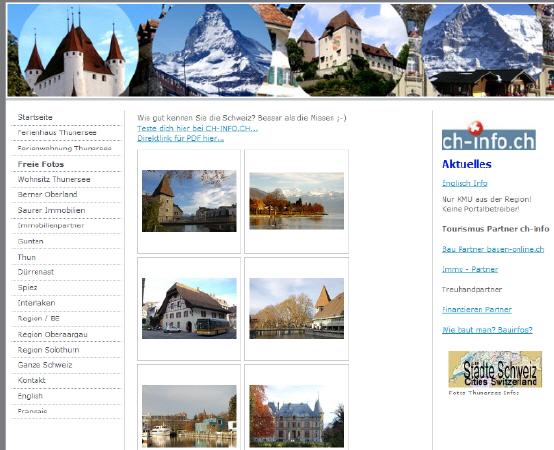View the chateau with autumn tree thumbnail
Image resolution: width=554 pixels, height=450 pixels.
(x=296, y=416)
